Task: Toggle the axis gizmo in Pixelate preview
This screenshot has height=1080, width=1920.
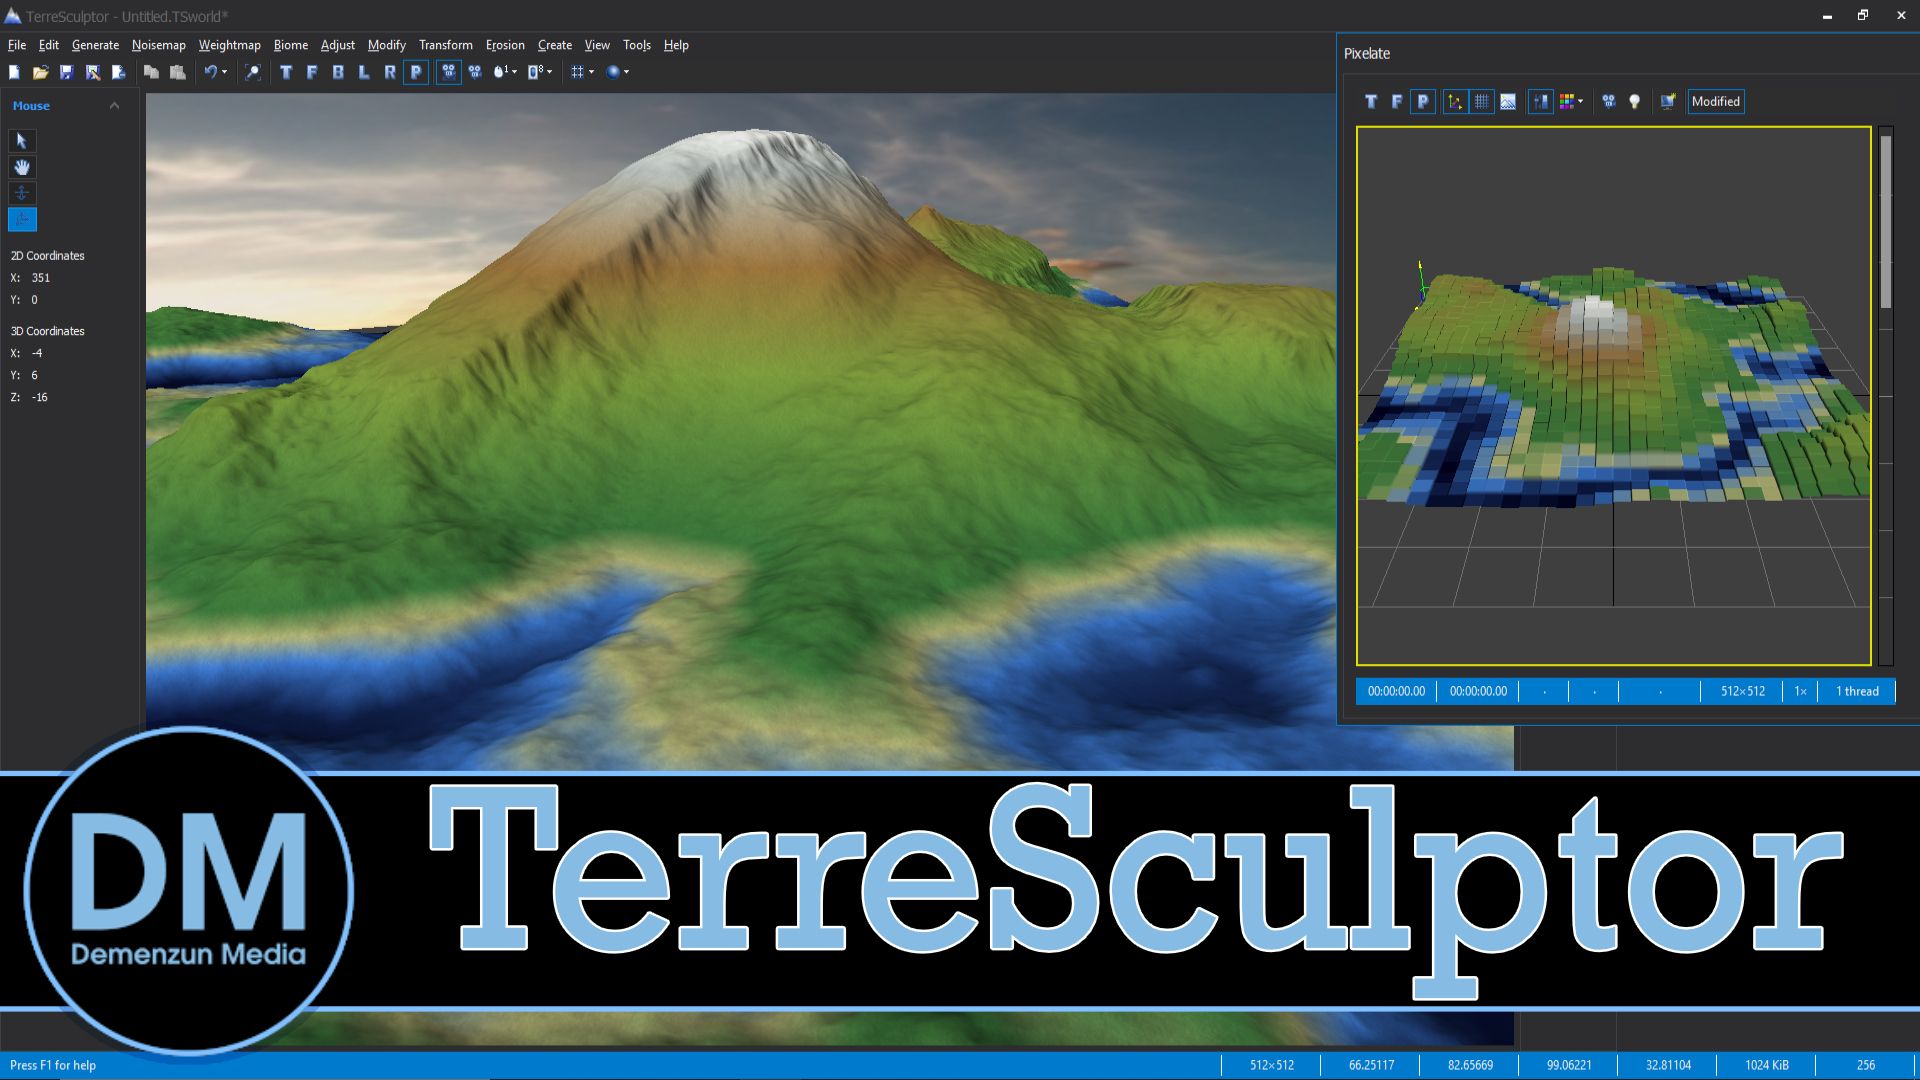Action: 1455,101
